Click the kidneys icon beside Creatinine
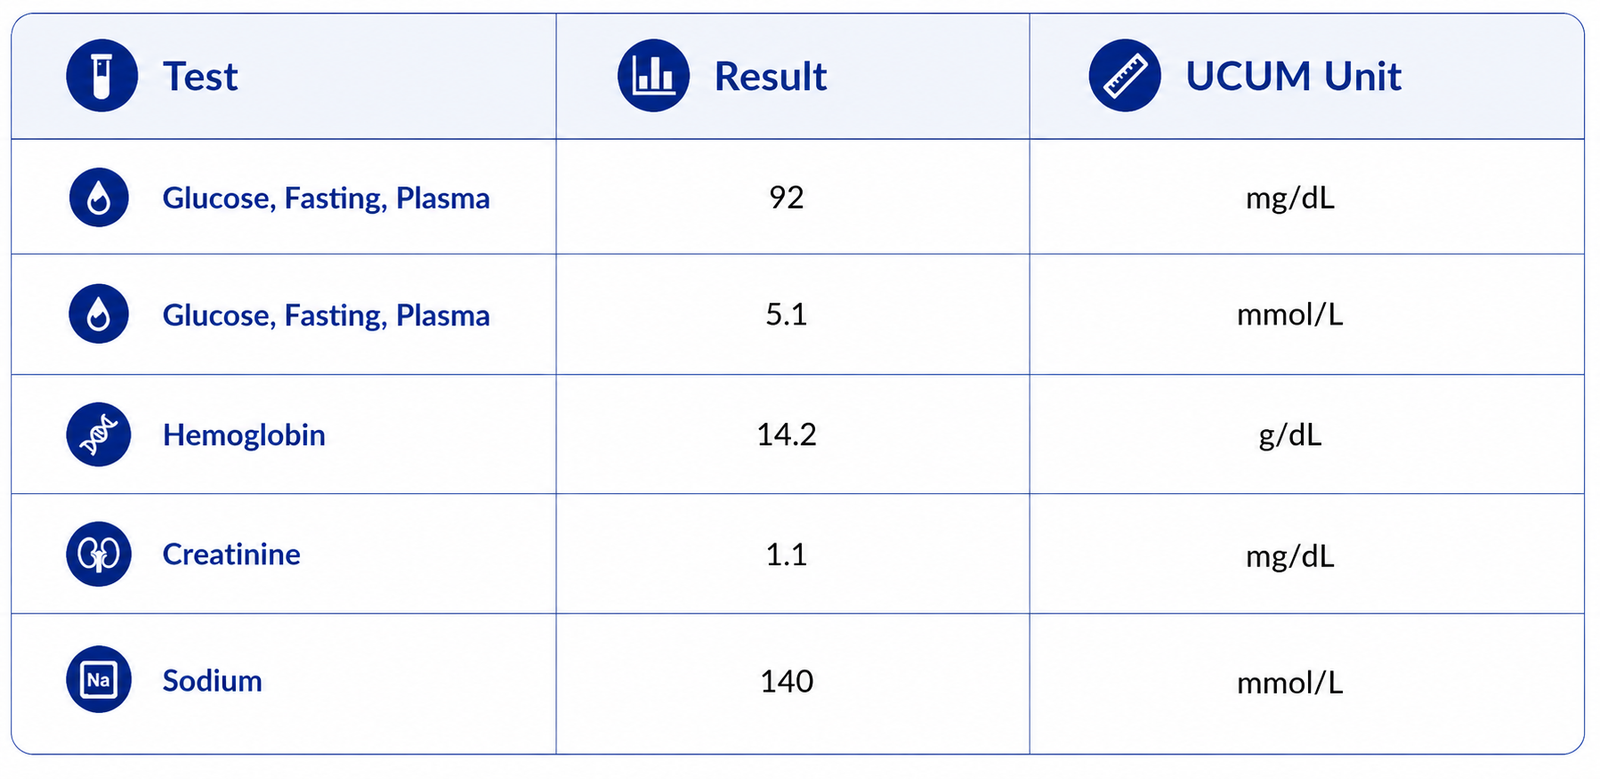Screen dimensions: 1600x779 coord(98,554)
